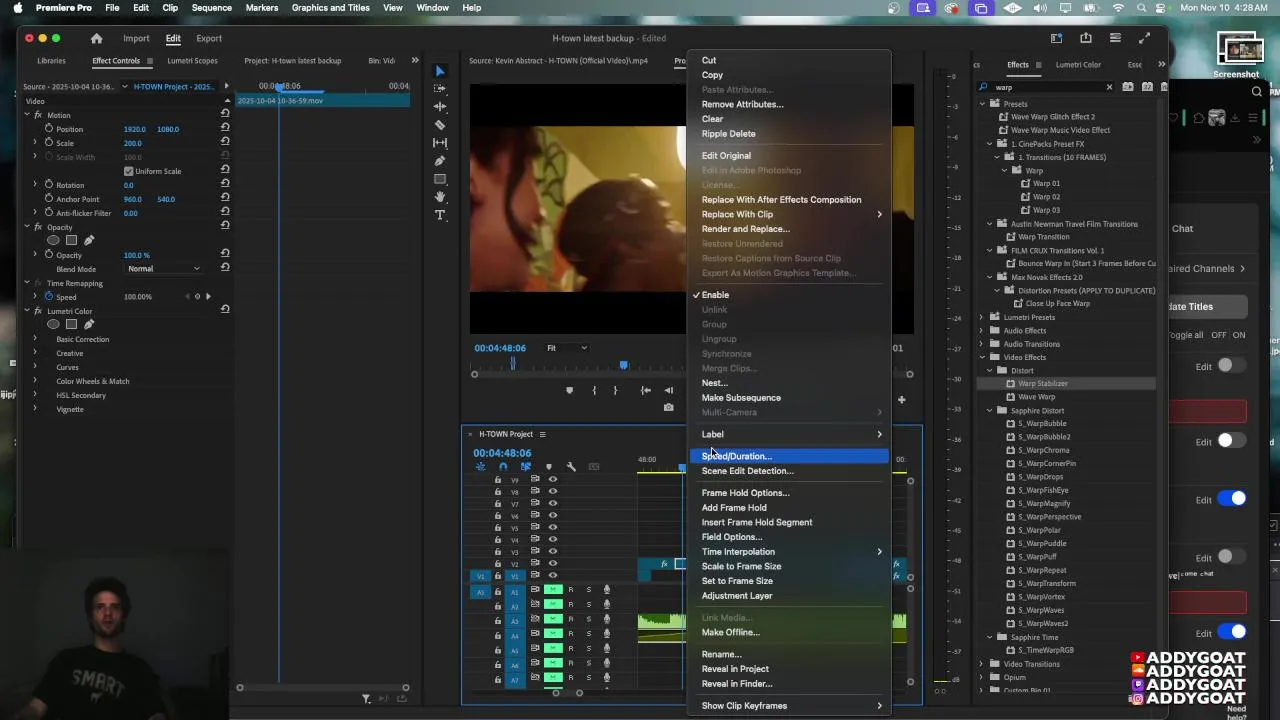Click Go to In in the Source monitor
Screen dimensions: 1280x720
pyautogui.click(x=646, y=390)
